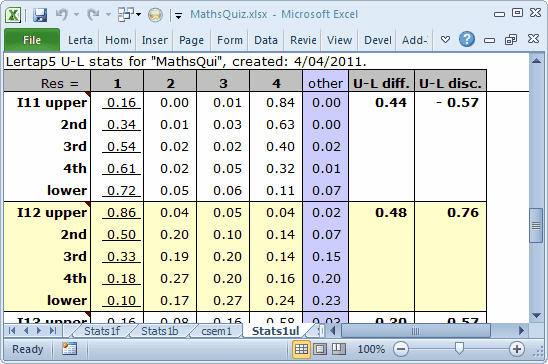The image size is (548, 364).
Task: Select the Lertap5 U-L stats title cell
Action: tap(186, 61)
